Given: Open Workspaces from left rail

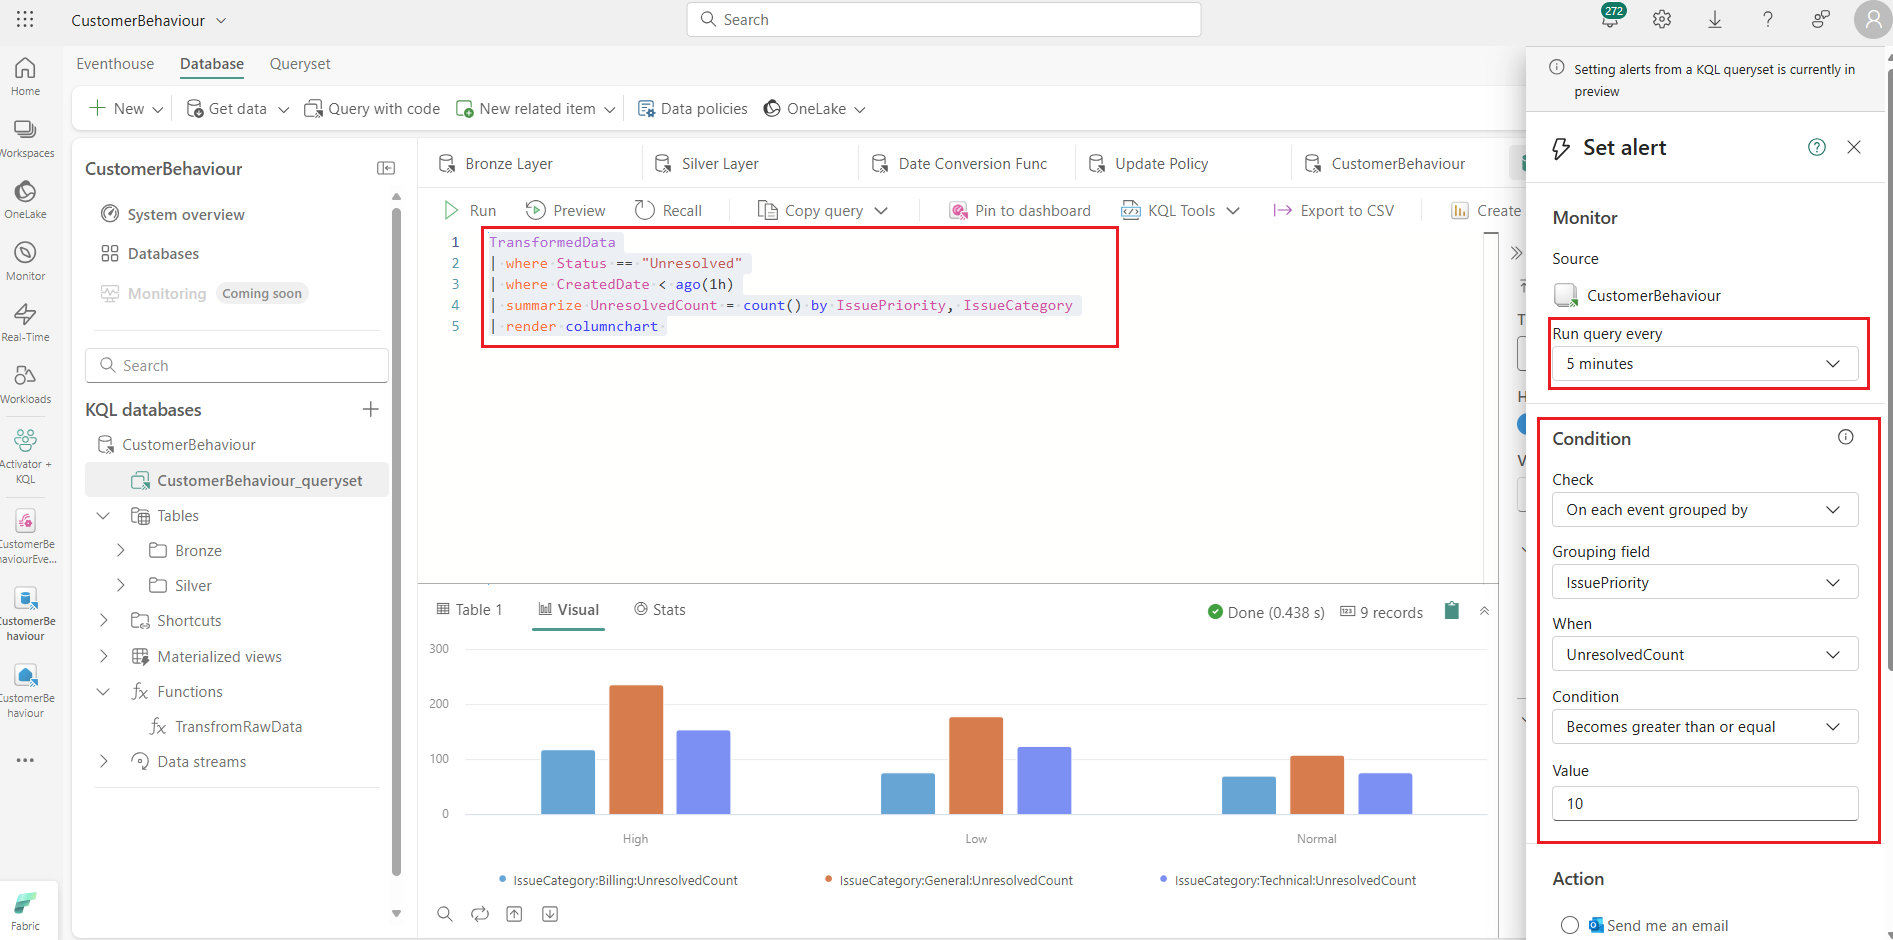Looking at the screenshot, I should 26,138.
